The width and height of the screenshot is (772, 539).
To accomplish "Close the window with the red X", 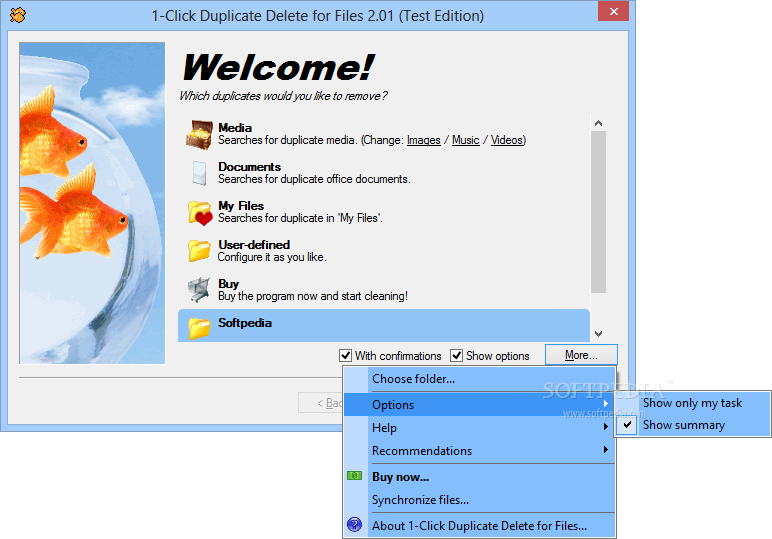I will (613, 11).
